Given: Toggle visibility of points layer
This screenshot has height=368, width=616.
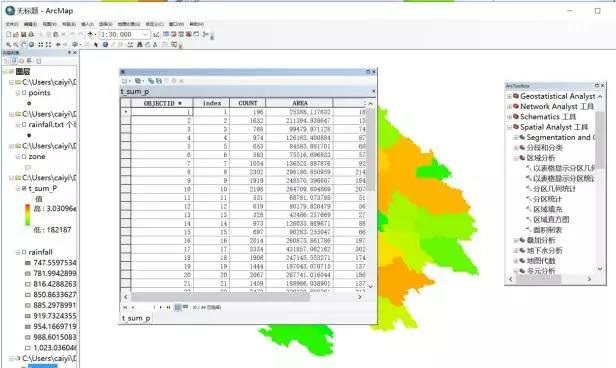Looking at the screenshot, I should pos(24,93).
